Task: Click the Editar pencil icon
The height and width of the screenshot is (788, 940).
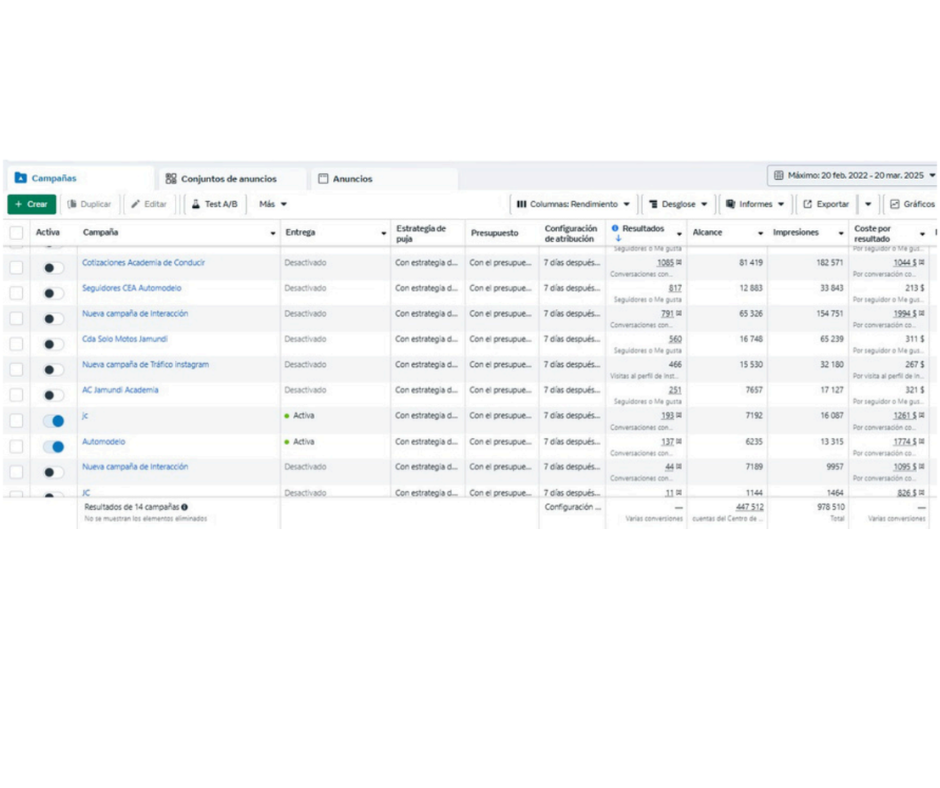Action: [x=136, y=204]
